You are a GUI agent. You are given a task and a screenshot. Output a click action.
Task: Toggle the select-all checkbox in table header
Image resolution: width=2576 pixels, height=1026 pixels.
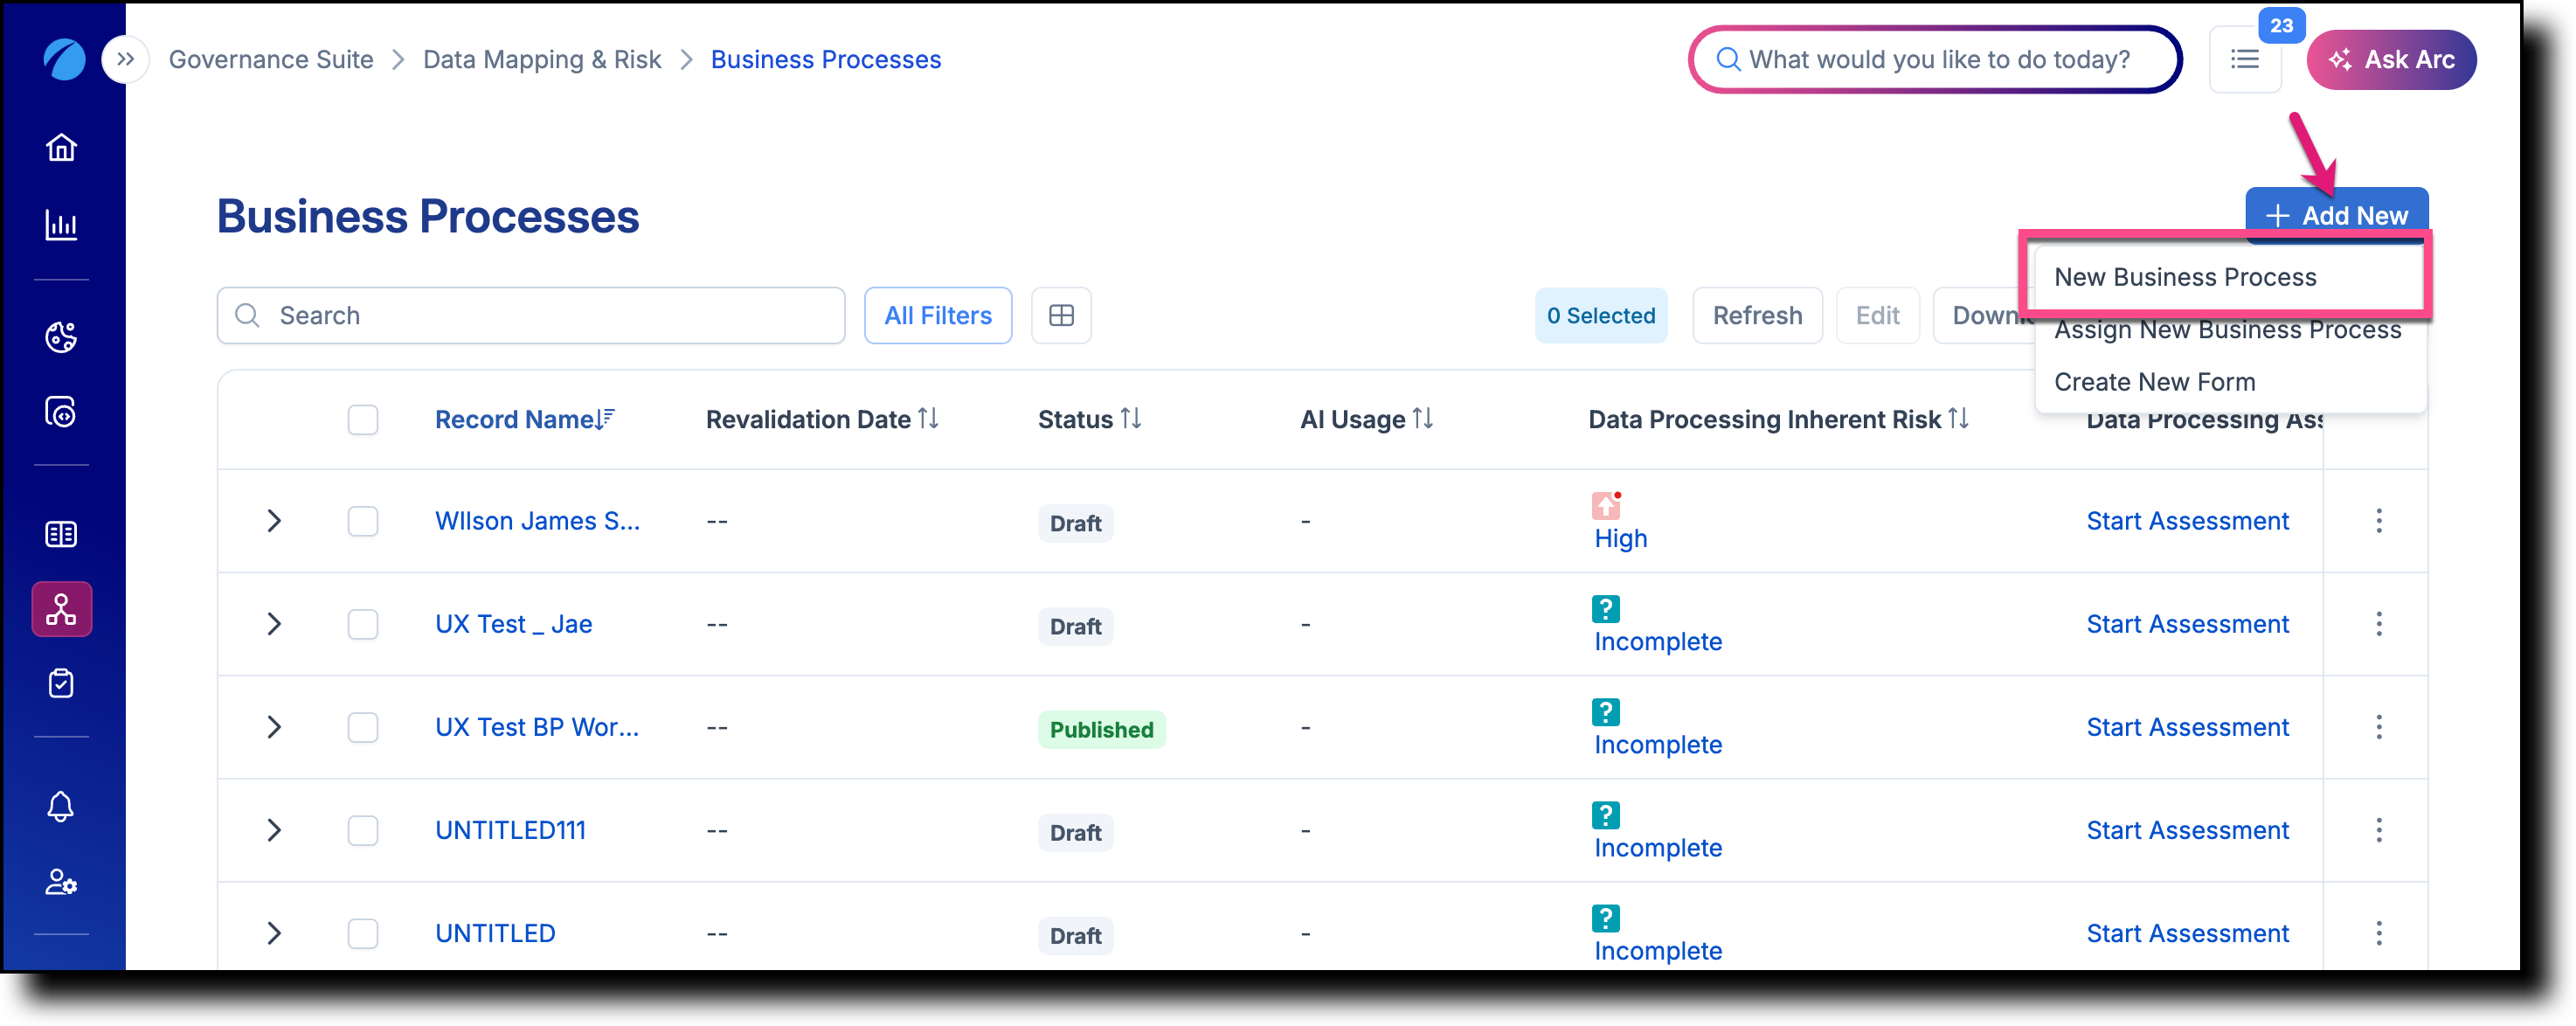click(363, 420)
